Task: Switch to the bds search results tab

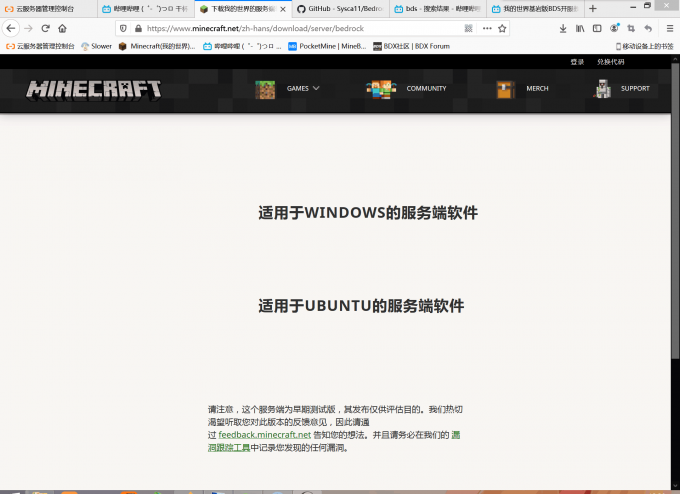Action: tap(438, 9)
